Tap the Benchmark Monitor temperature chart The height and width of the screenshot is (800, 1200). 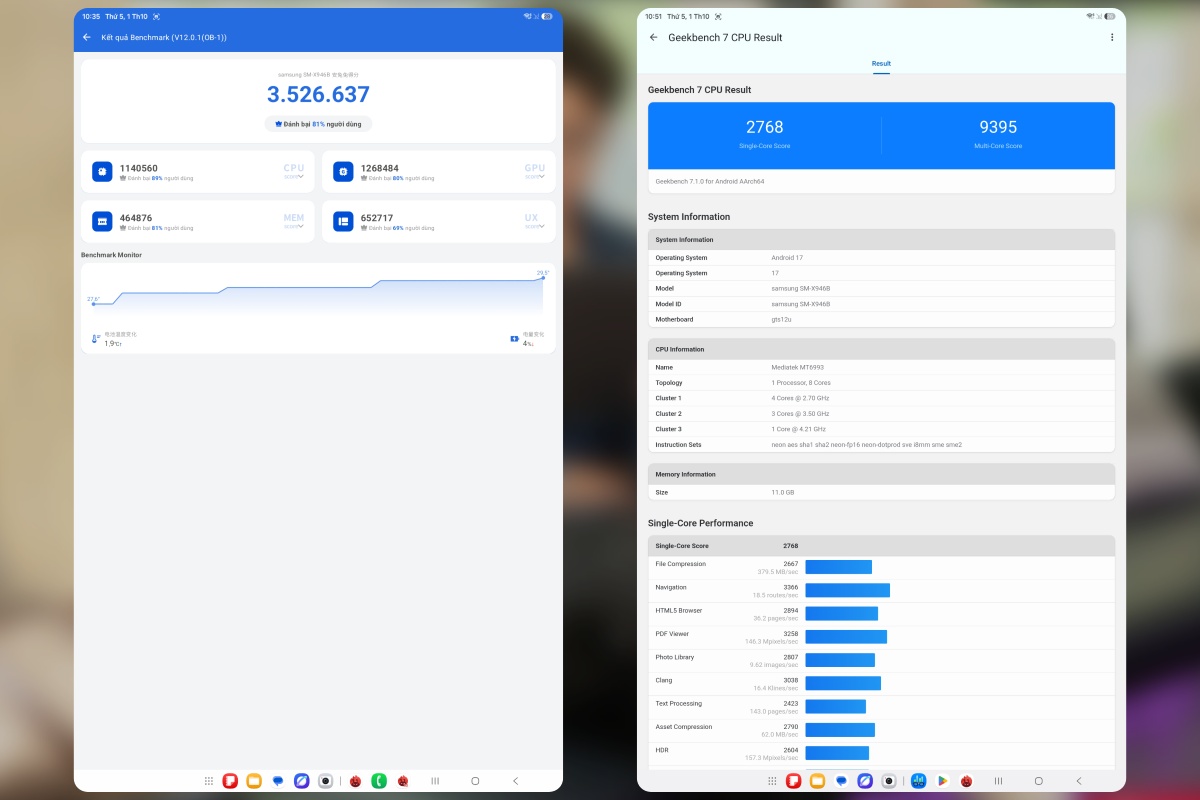318,294
